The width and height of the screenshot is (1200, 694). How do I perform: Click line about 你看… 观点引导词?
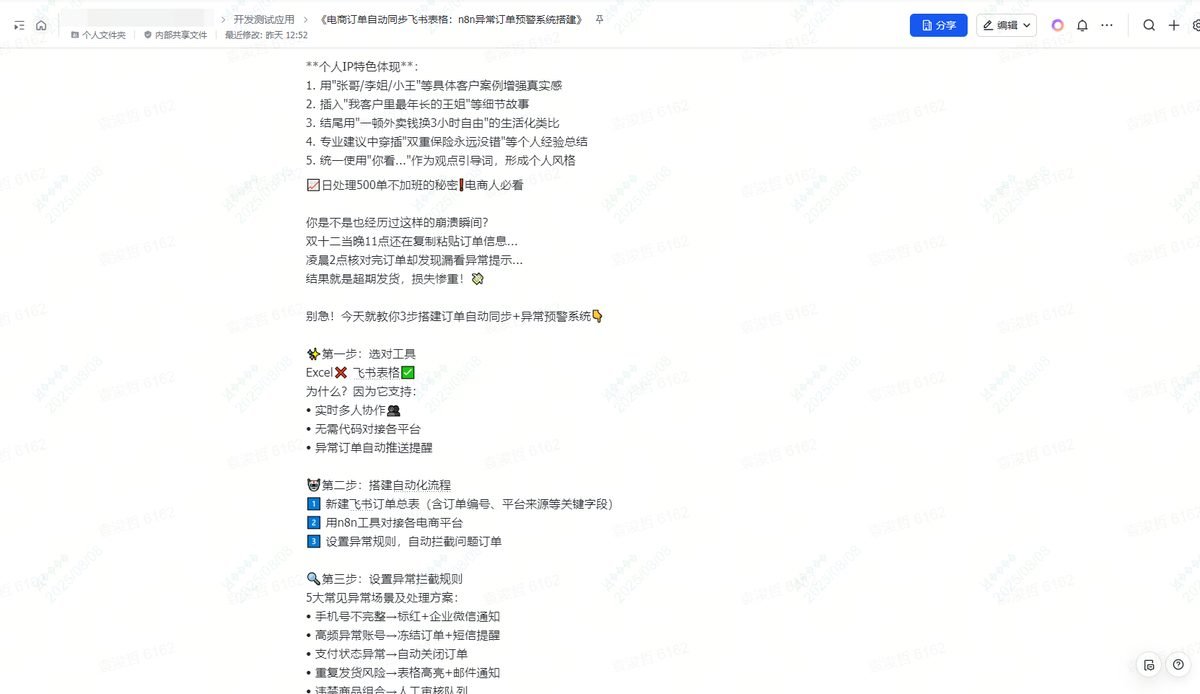(440, 160)
